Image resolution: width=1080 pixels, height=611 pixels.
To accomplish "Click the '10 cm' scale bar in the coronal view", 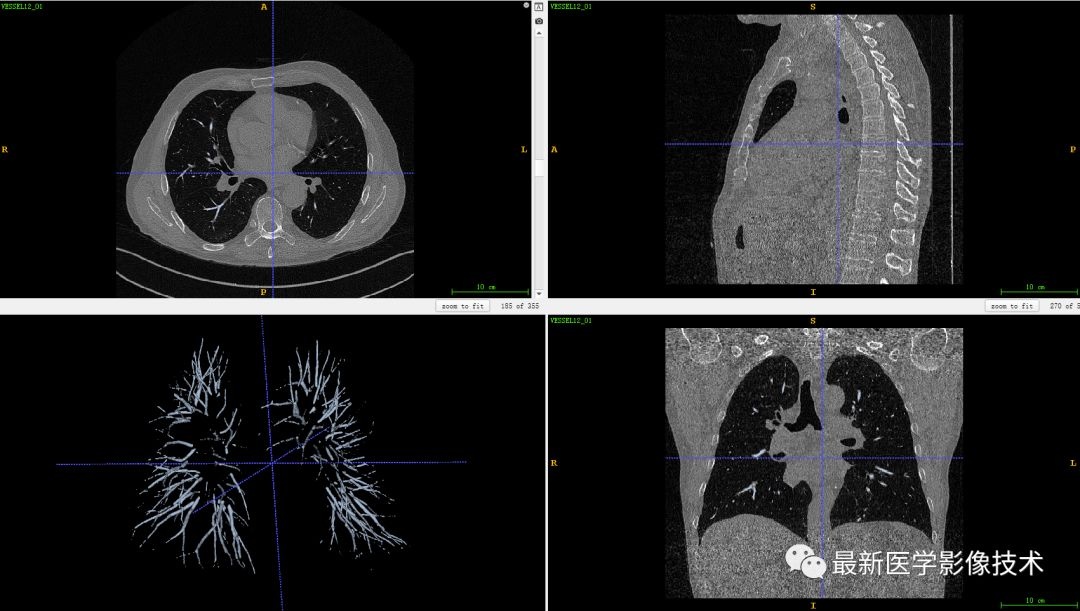I will coord(1039,602).
